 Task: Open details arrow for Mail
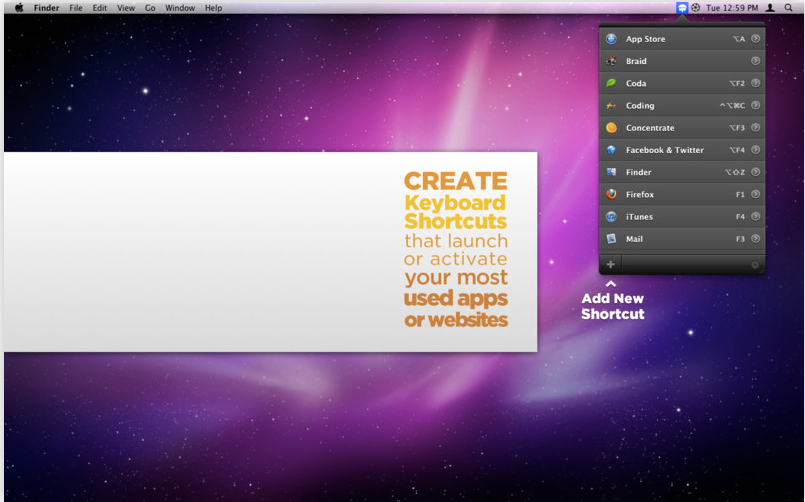click(755, 238)
